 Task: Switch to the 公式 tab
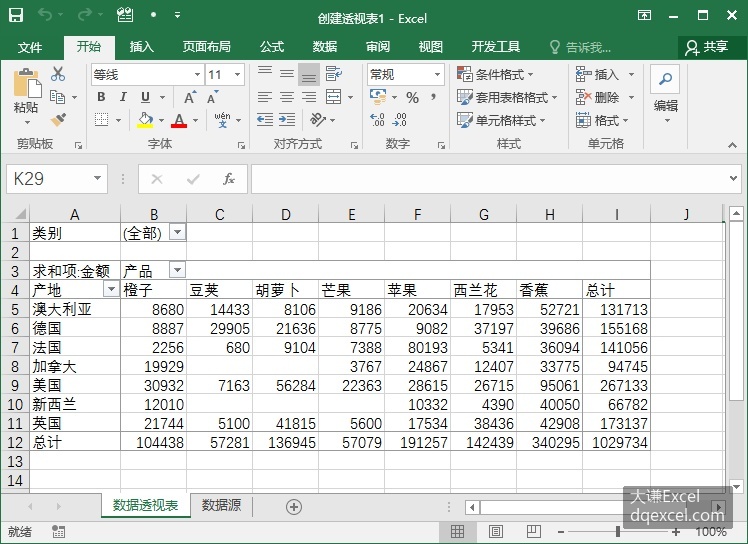(272, 47)
